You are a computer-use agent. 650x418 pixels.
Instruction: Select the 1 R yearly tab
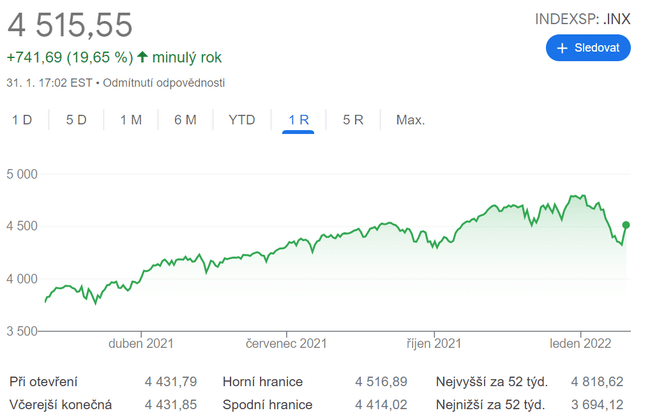pyautogui.click(x=298, y=120)
